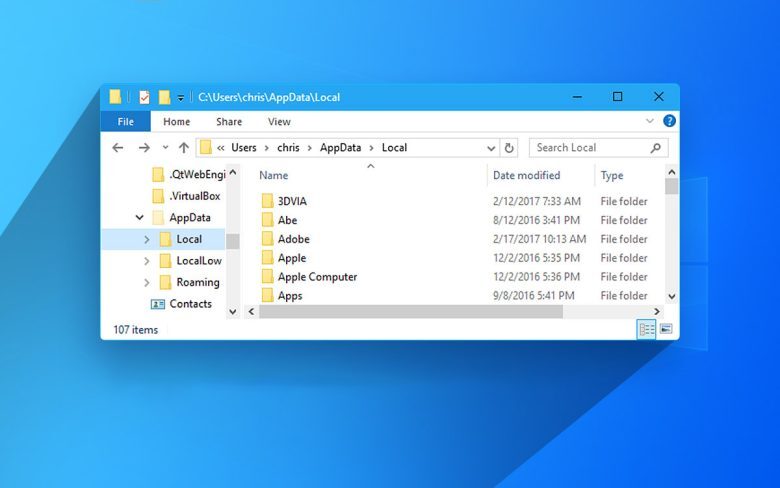Go up one folder level arrow
Image resolution: width=780 pixels, height=488 pixels.
click(x=183, y=148)
